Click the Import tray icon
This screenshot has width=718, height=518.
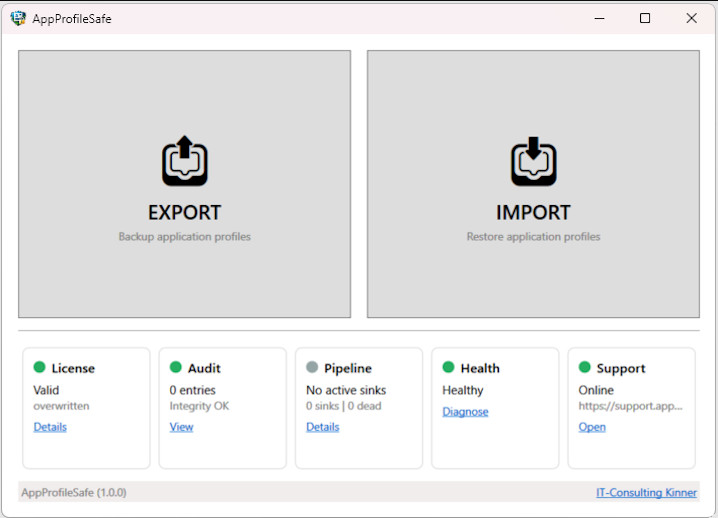coord(533,161)
